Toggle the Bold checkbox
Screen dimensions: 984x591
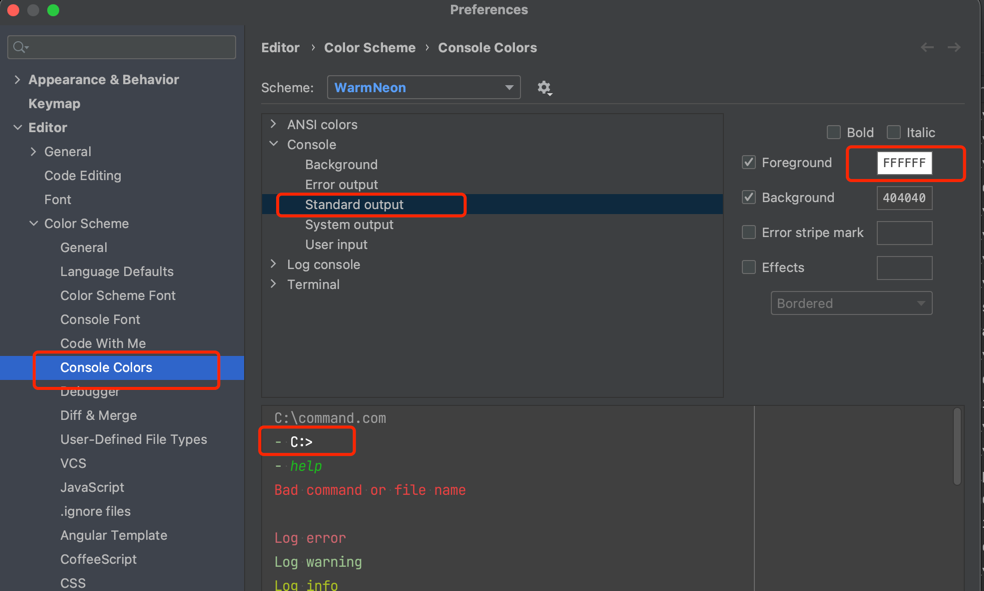tap(833, 132)
